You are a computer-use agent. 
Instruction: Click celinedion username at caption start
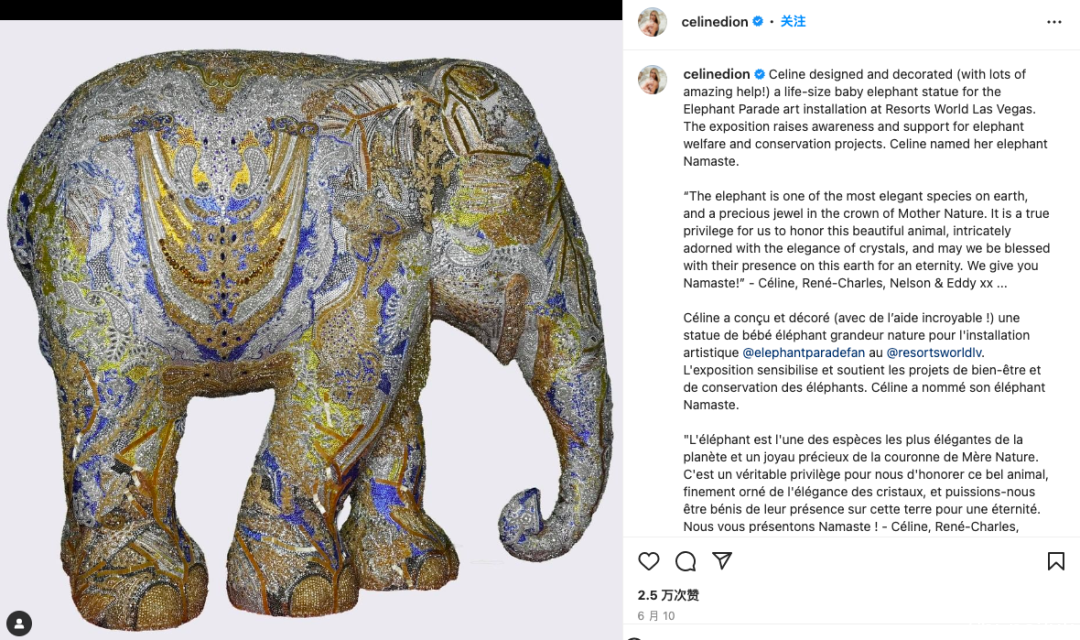click(x=716, y=74)
